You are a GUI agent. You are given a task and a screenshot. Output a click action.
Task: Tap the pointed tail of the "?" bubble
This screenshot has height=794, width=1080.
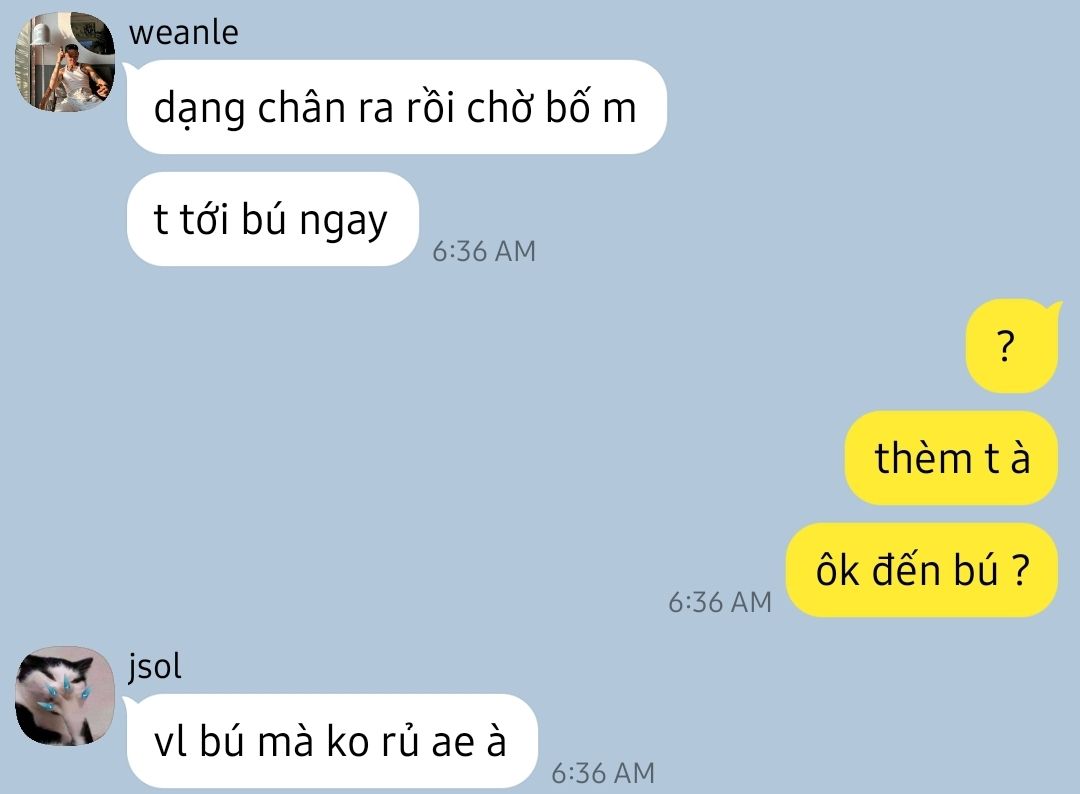[x=1053, y=306]
